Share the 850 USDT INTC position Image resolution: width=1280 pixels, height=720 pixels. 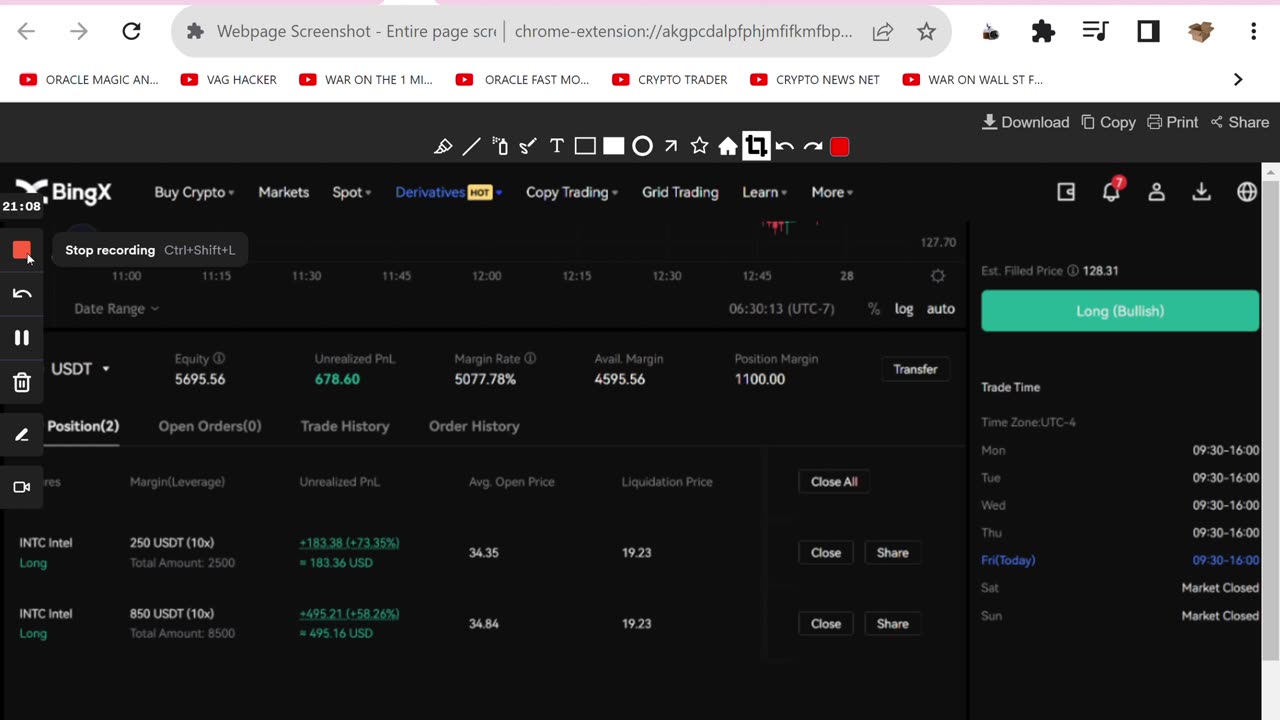click(893, 624)
